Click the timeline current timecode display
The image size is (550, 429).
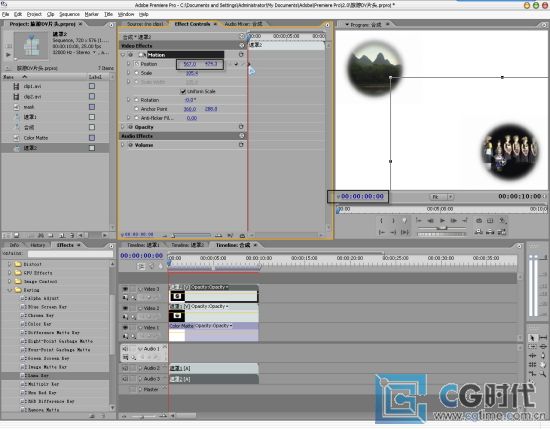[142, 256]
